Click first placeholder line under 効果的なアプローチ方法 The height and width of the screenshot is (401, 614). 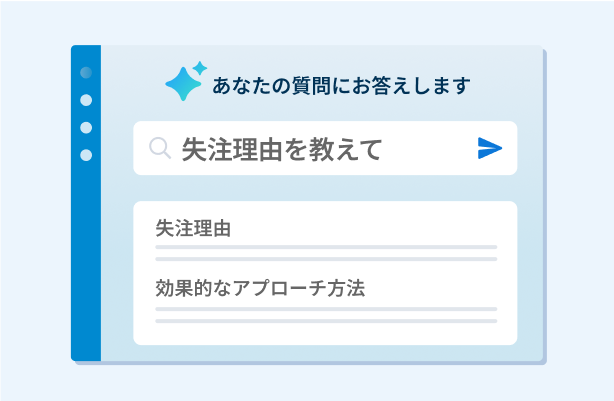tap(326, 309)
